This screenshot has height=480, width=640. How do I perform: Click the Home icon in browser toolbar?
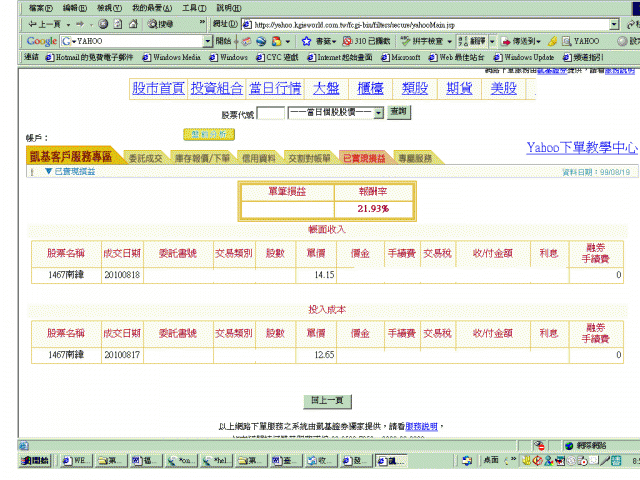[x=133, y=24]
